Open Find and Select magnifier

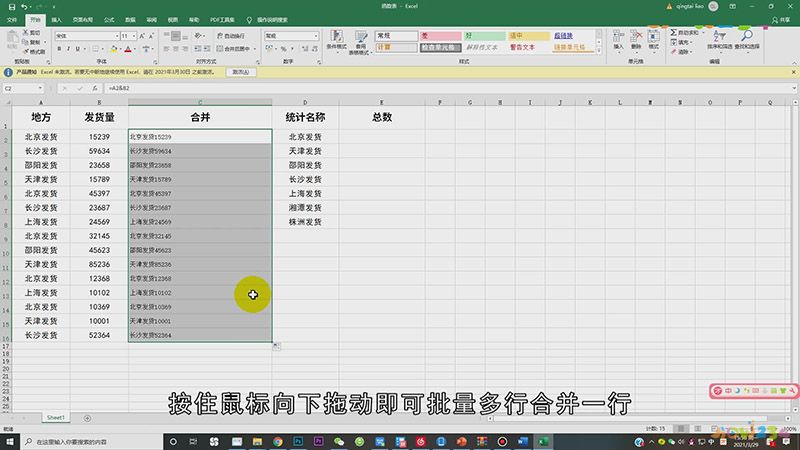747,40
